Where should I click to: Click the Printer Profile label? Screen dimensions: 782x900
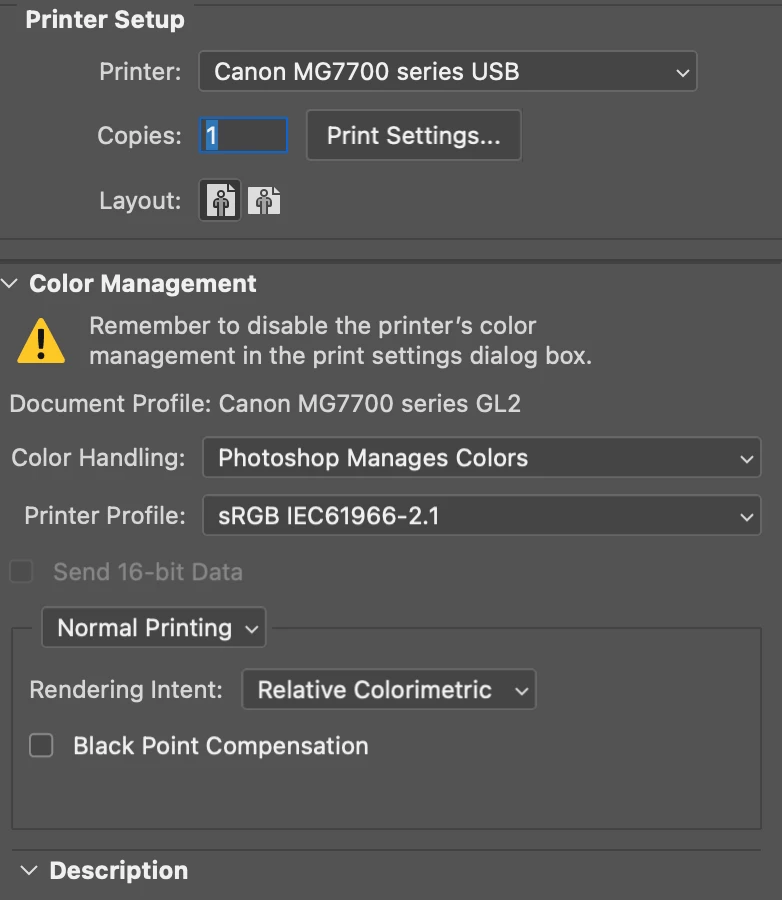click(x=105, y=515)
